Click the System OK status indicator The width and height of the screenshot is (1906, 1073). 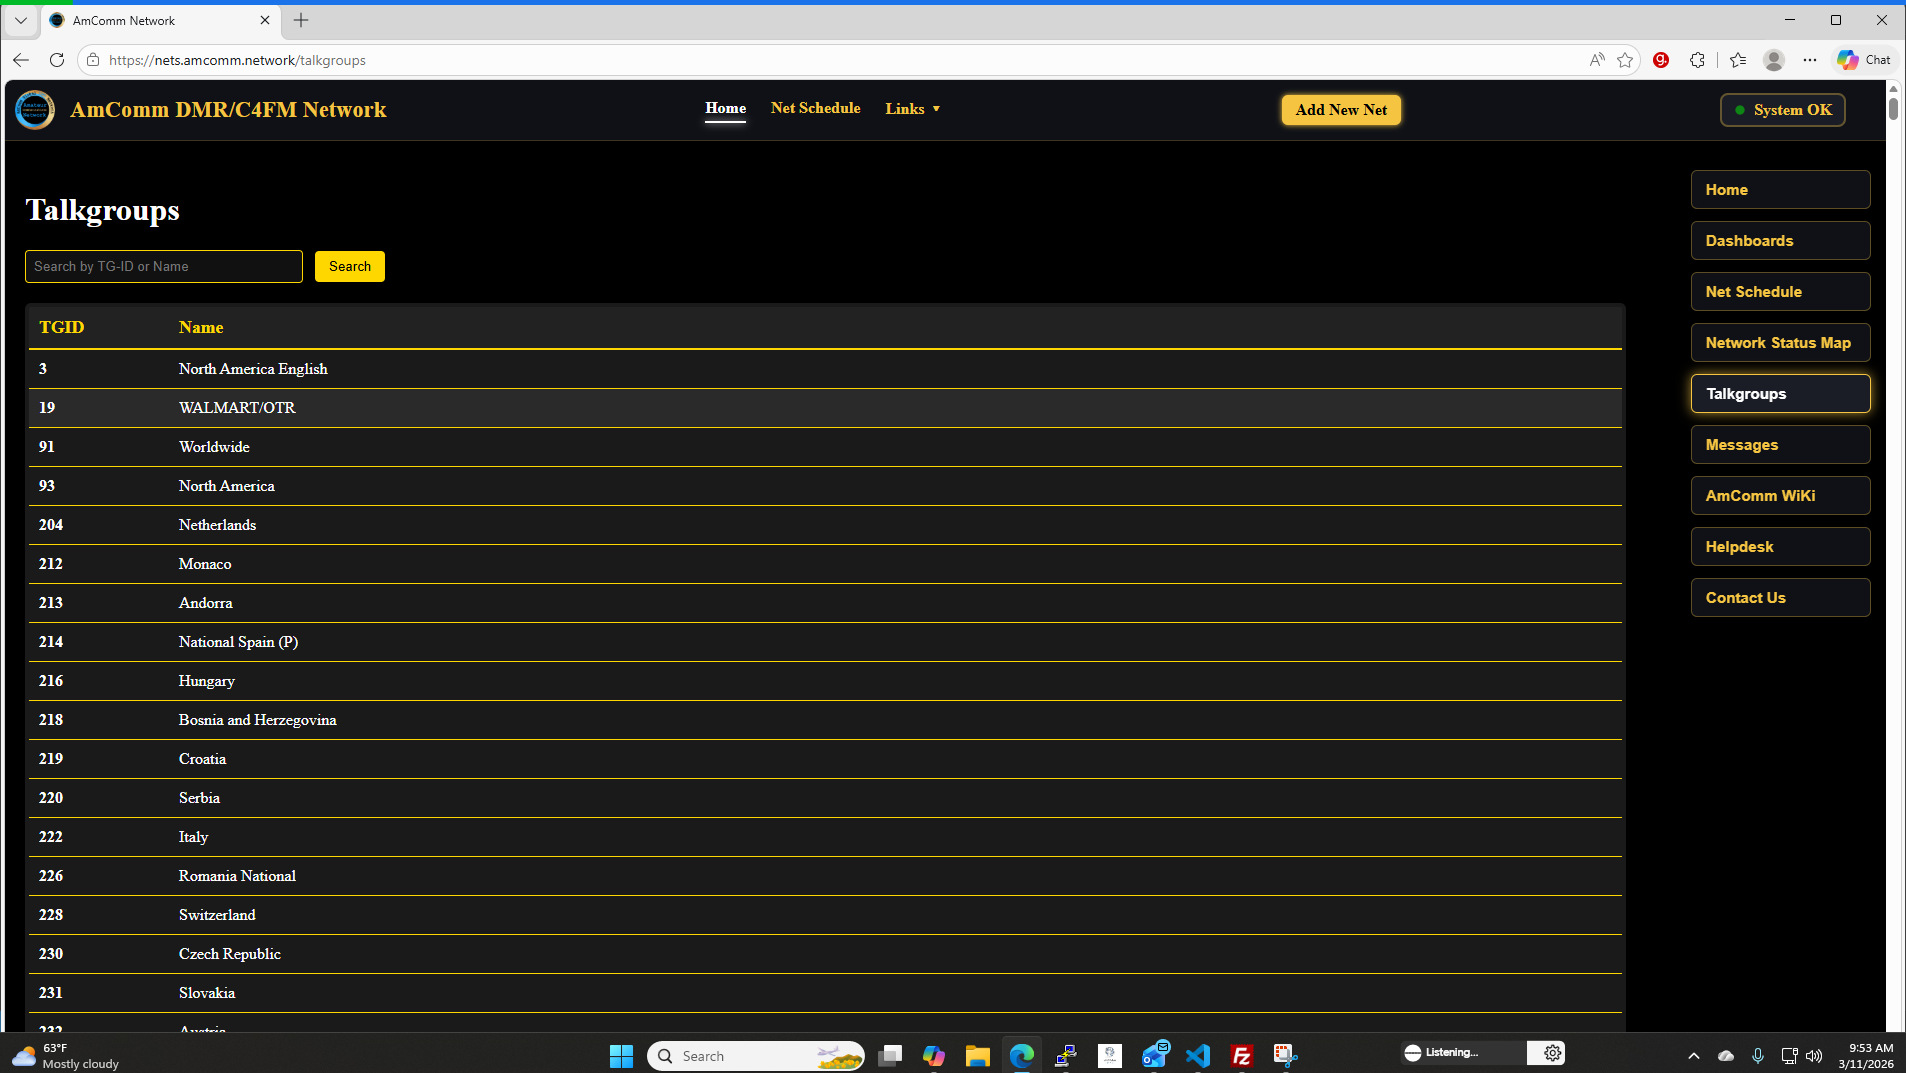coord(1782,110)
